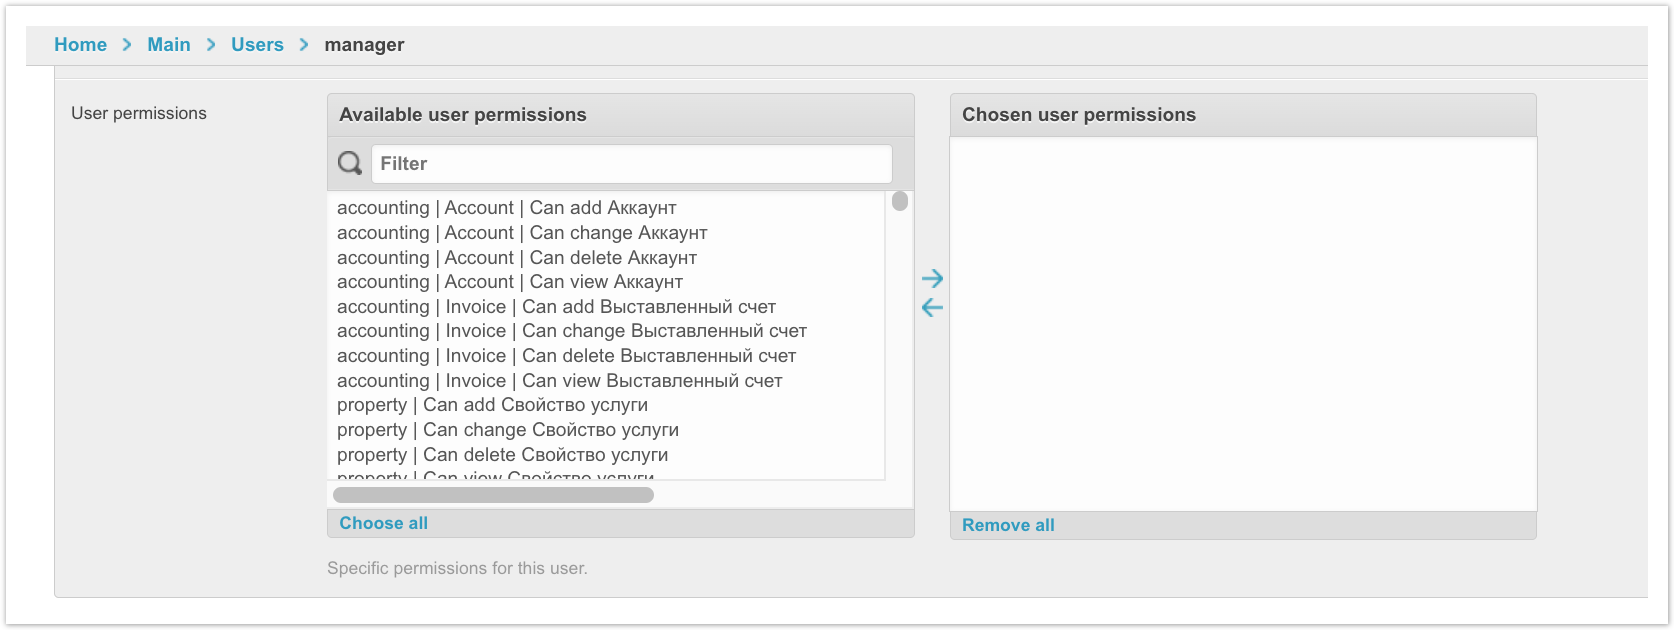The height and width of the screenshot is (630, 1674).
Task: Click the Choose all link
Action: pyautogui.click(x=383, y=523)
